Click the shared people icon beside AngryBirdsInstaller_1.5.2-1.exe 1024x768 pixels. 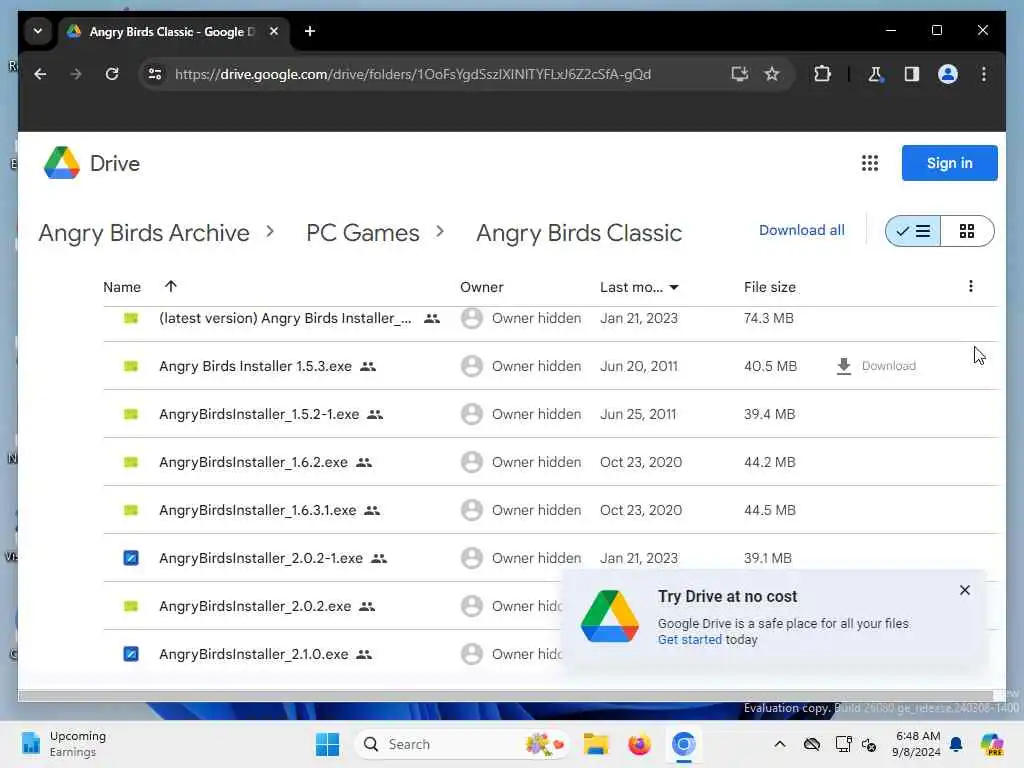(x=375, y=414)
